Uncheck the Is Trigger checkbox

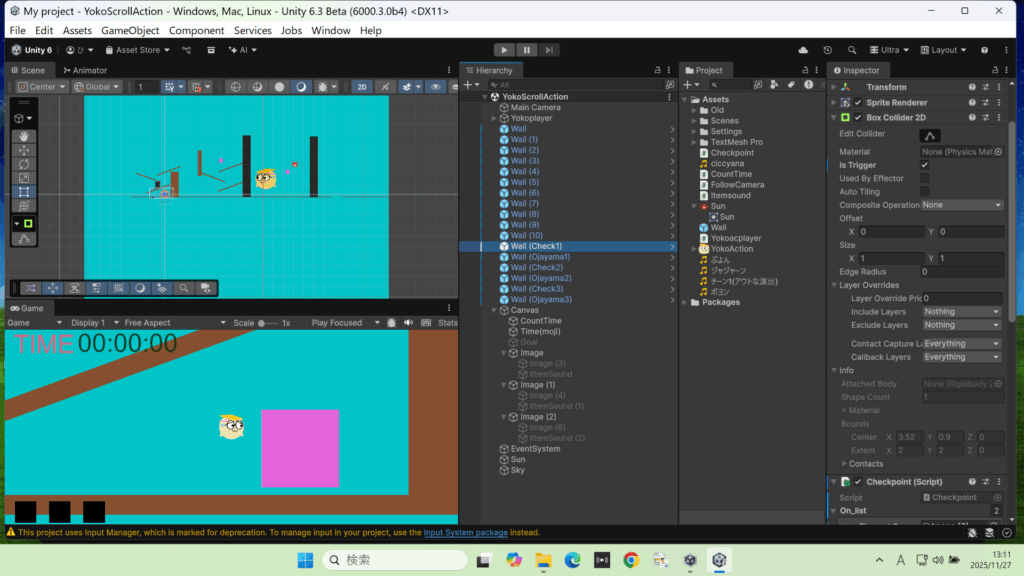[x=924, y=165]
